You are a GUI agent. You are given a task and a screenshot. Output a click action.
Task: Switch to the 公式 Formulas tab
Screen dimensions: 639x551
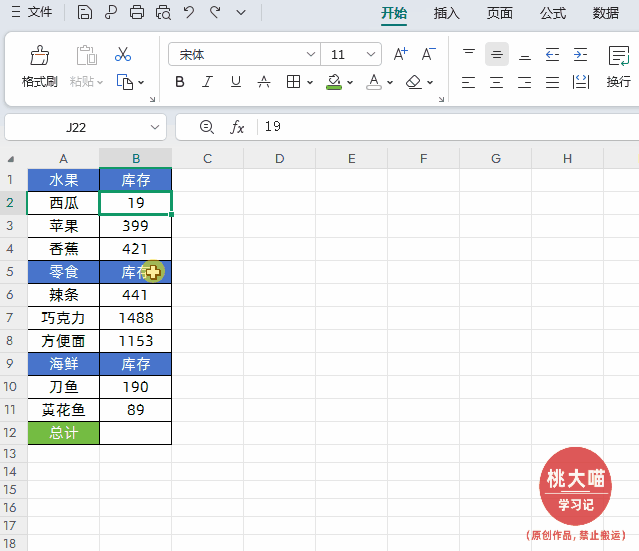click(x=553, y=13)
